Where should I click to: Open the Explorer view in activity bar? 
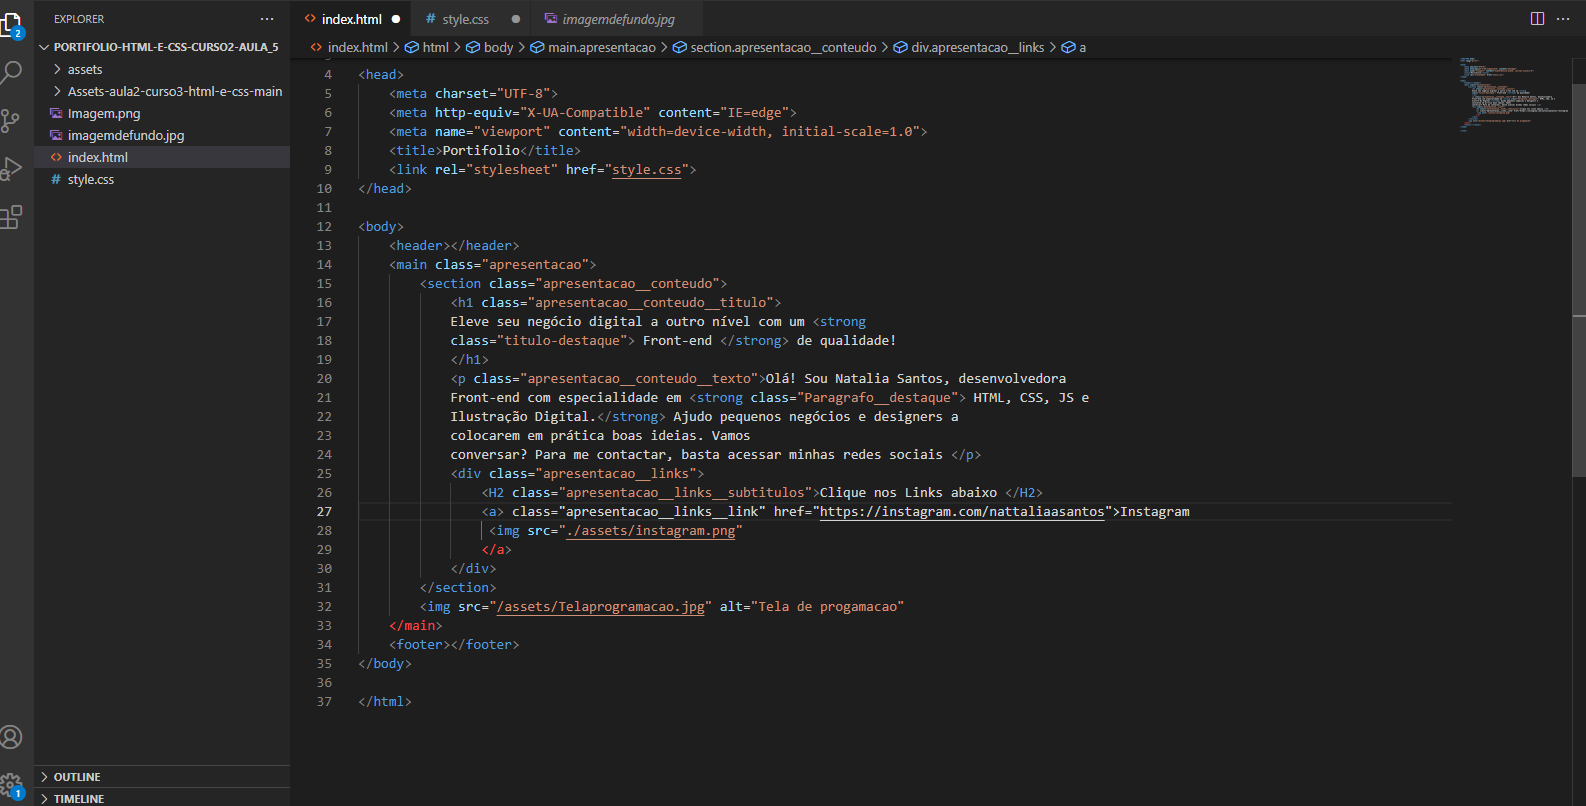(x=10, y=25)
